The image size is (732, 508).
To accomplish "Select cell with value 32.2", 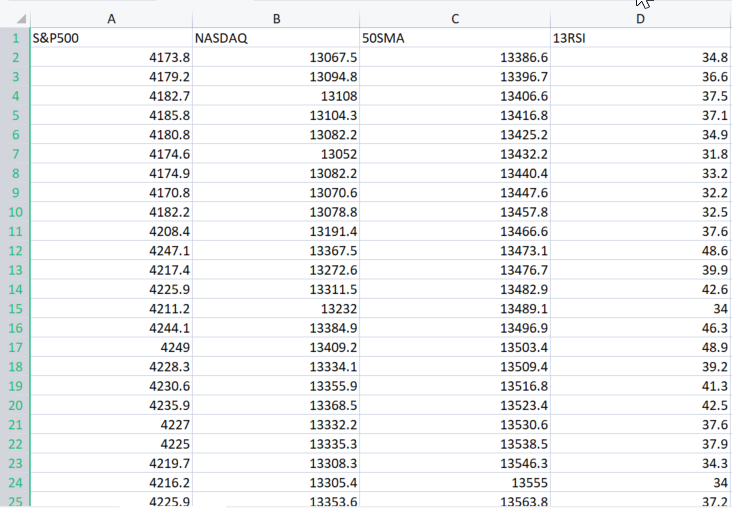I will (x=641, y=193).
